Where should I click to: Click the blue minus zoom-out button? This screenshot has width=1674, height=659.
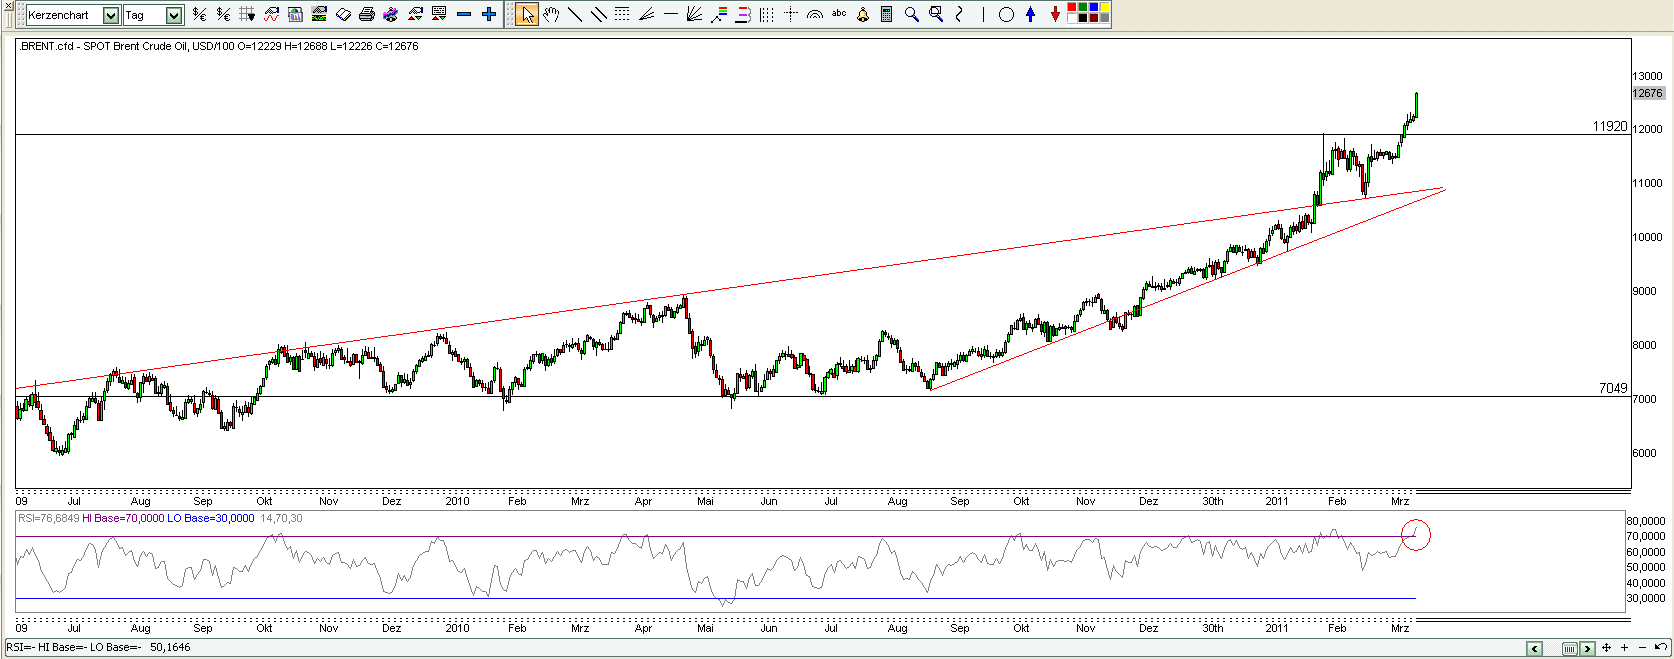463,14
